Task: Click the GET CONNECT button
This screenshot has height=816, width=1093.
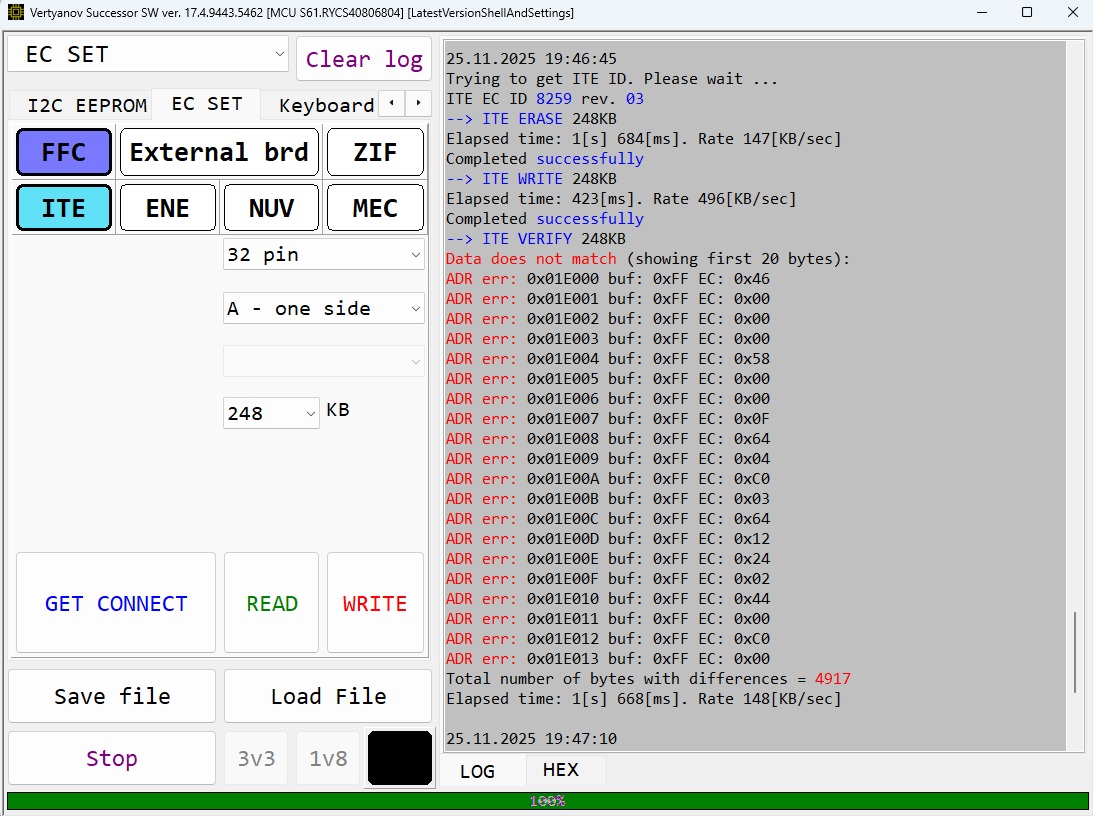Action: tap(116, 603)
